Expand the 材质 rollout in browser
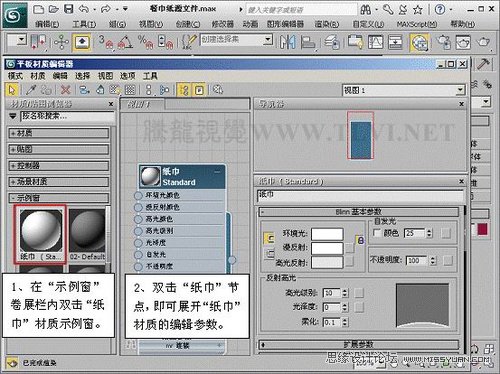500x374 pixels. [x=59, y=133]
